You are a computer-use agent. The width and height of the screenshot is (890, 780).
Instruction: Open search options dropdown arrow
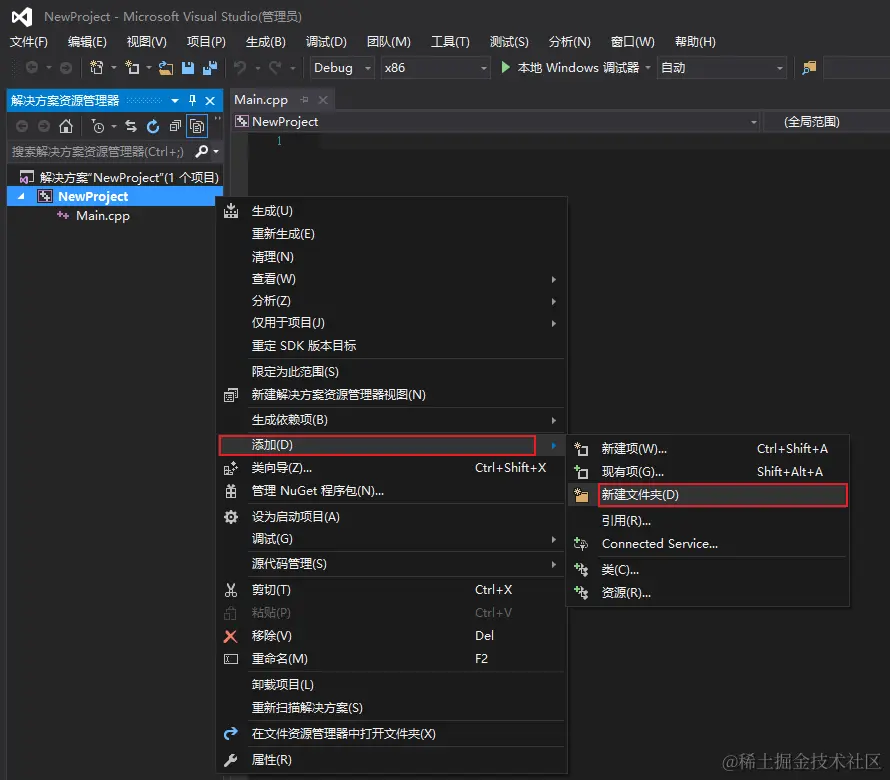pos(216,152)
